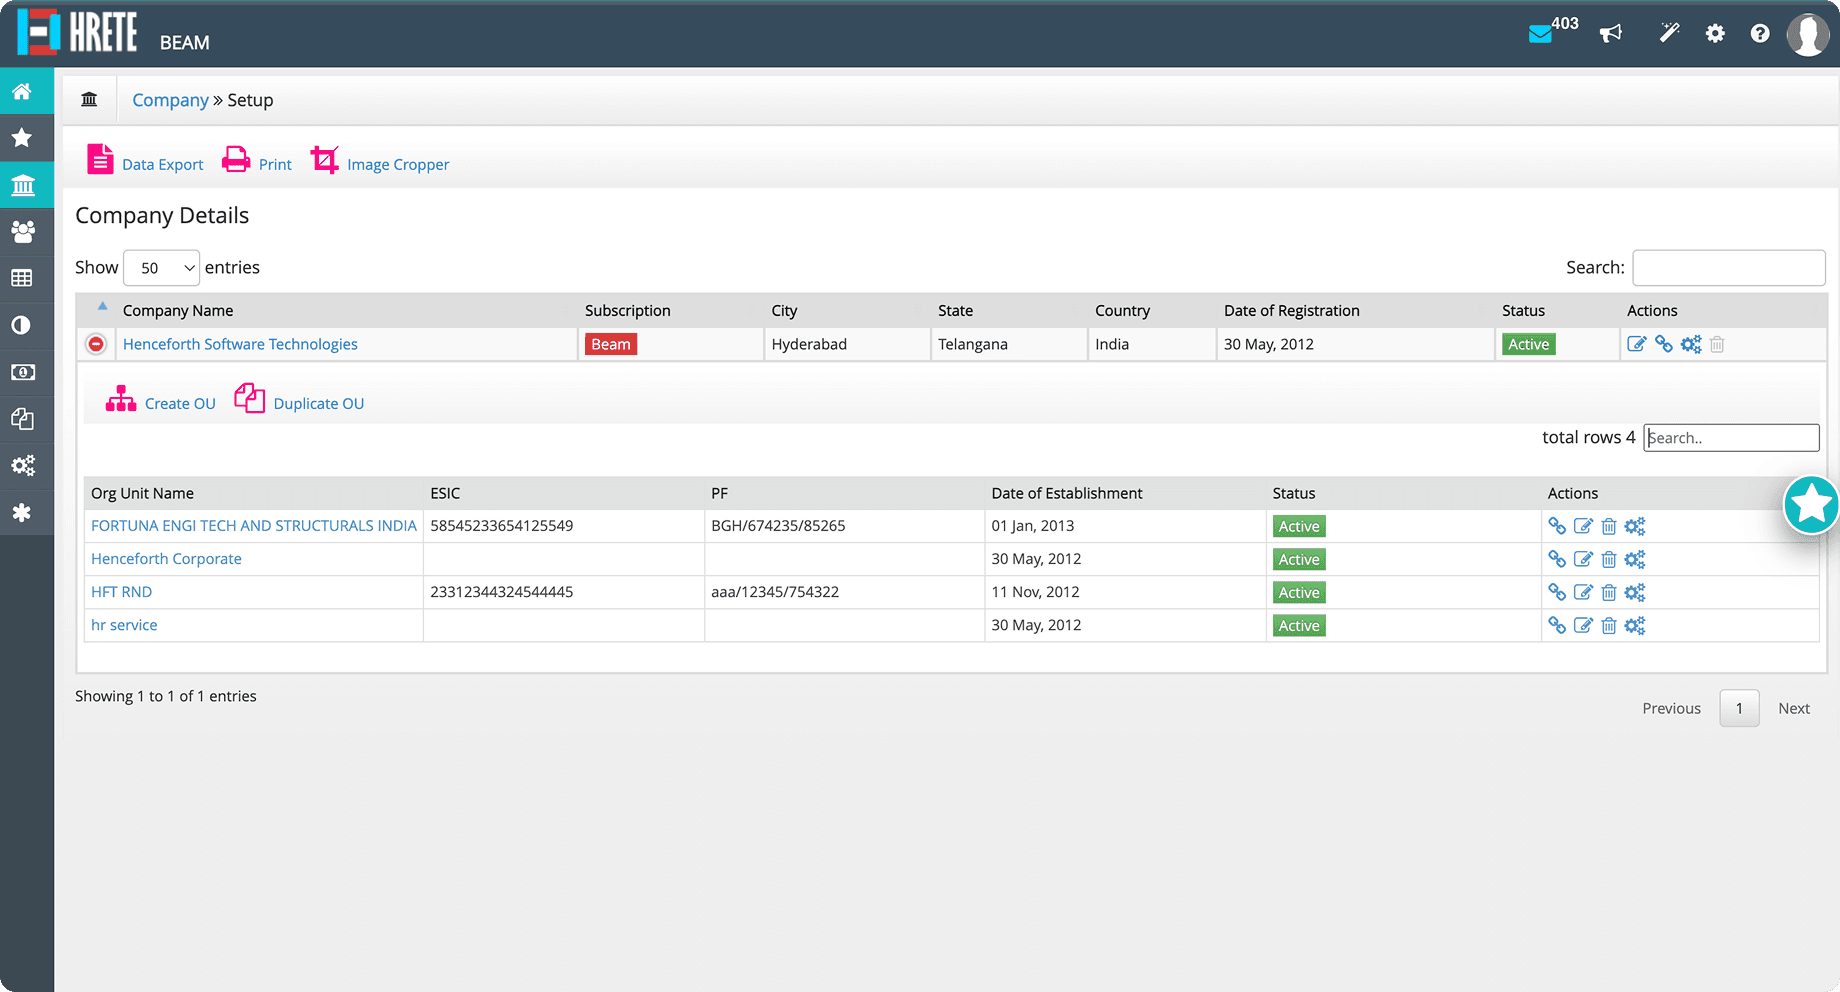Focus the org unit Search.. field

click(x=1731, y=438)
